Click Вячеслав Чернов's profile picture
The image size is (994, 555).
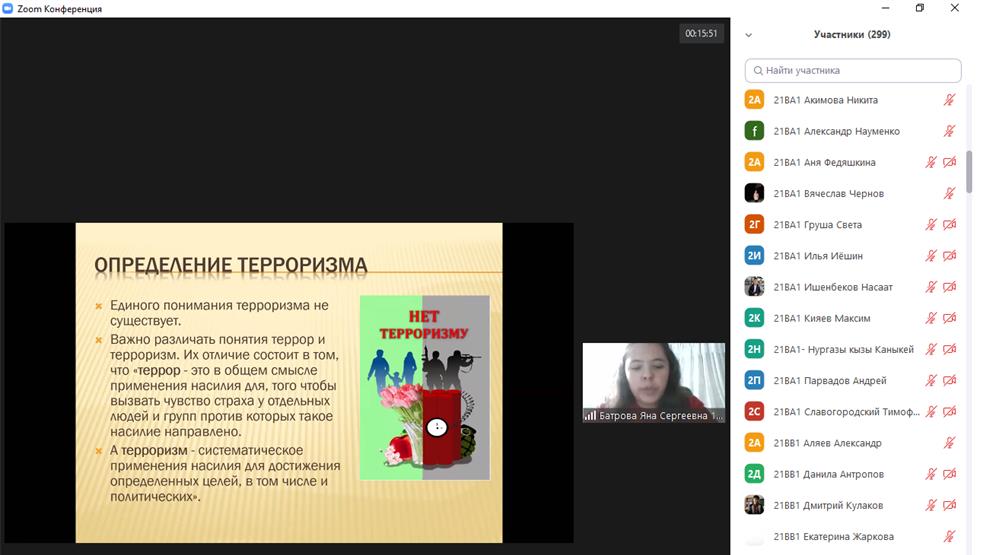pos(754,193)
